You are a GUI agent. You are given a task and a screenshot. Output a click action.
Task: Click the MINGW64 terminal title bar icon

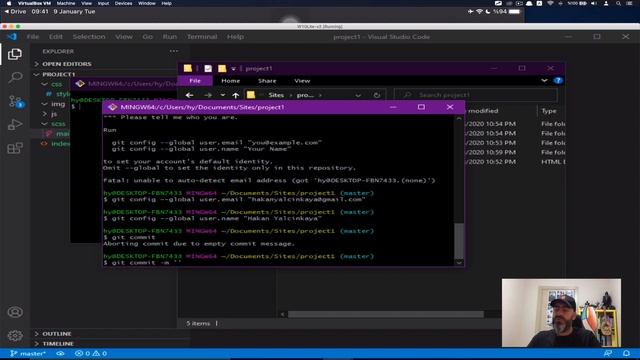pyautogui.click(x=113, y=107)
